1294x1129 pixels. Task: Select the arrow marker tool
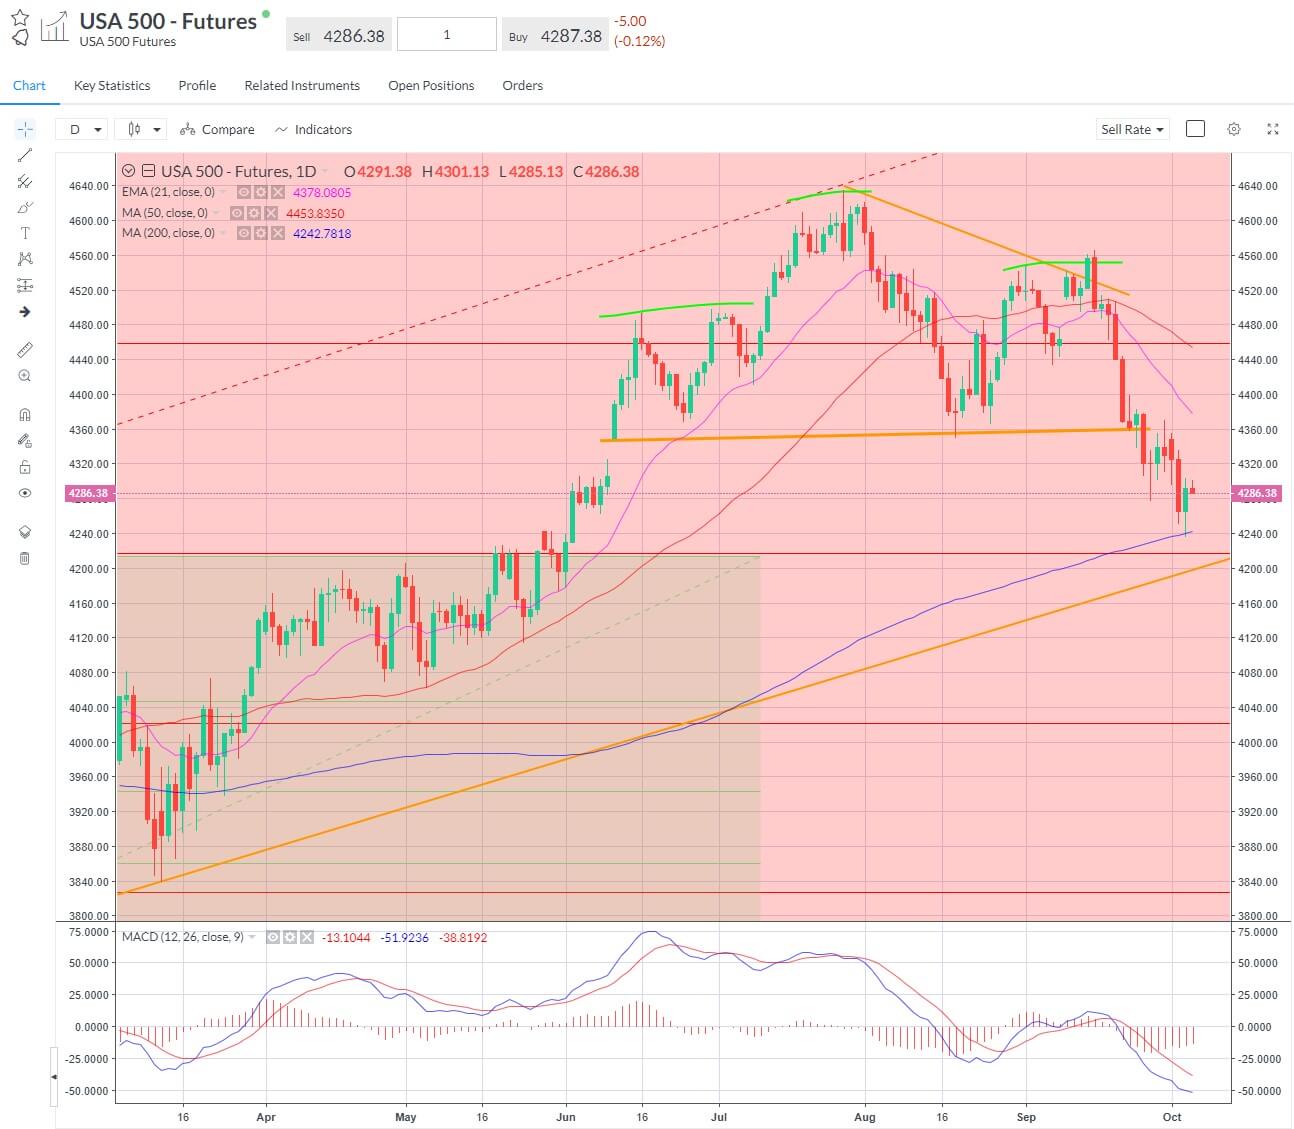click(25, 312)
